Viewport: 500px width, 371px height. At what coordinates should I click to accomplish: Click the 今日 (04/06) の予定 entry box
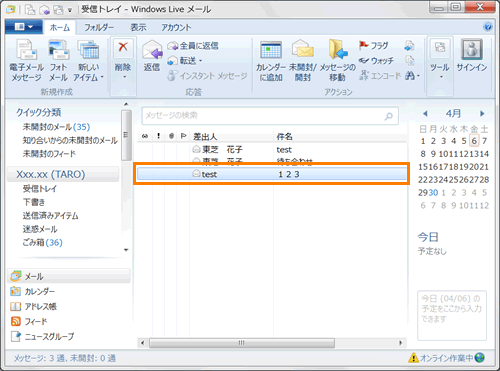[x=452, y=315]
